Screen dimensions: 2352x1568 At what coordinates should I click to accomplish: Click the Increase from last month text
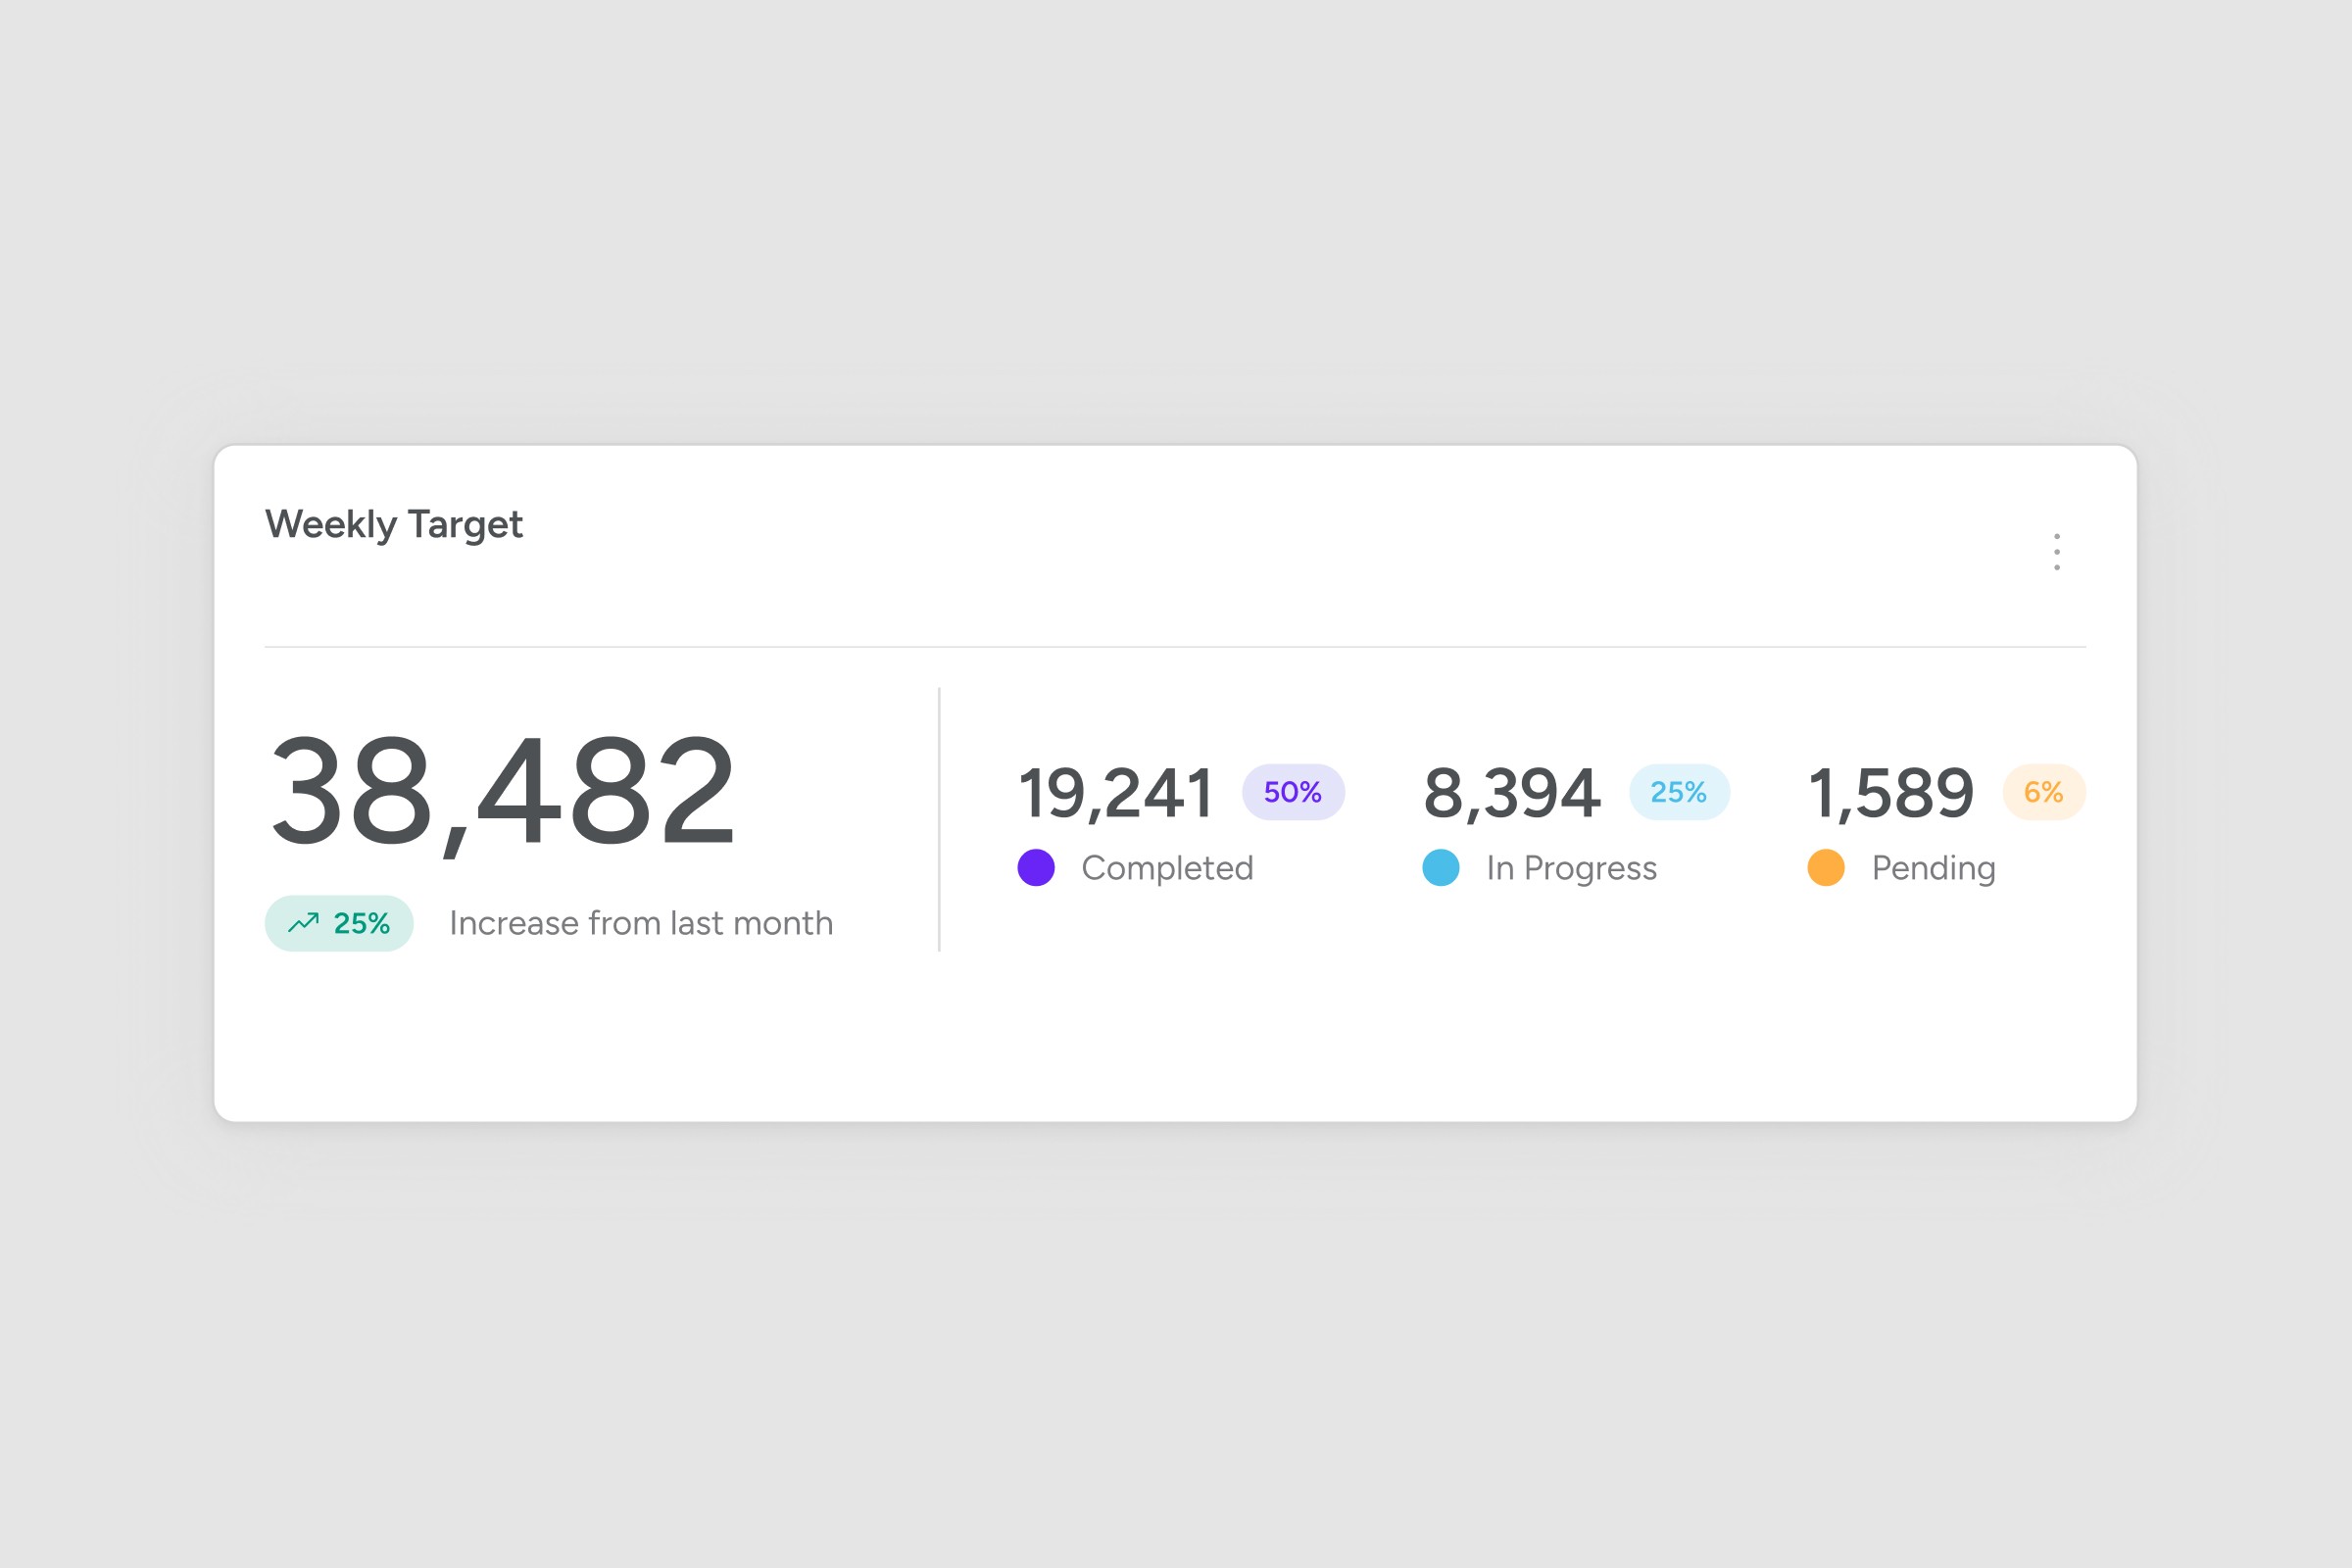point(641,923)
